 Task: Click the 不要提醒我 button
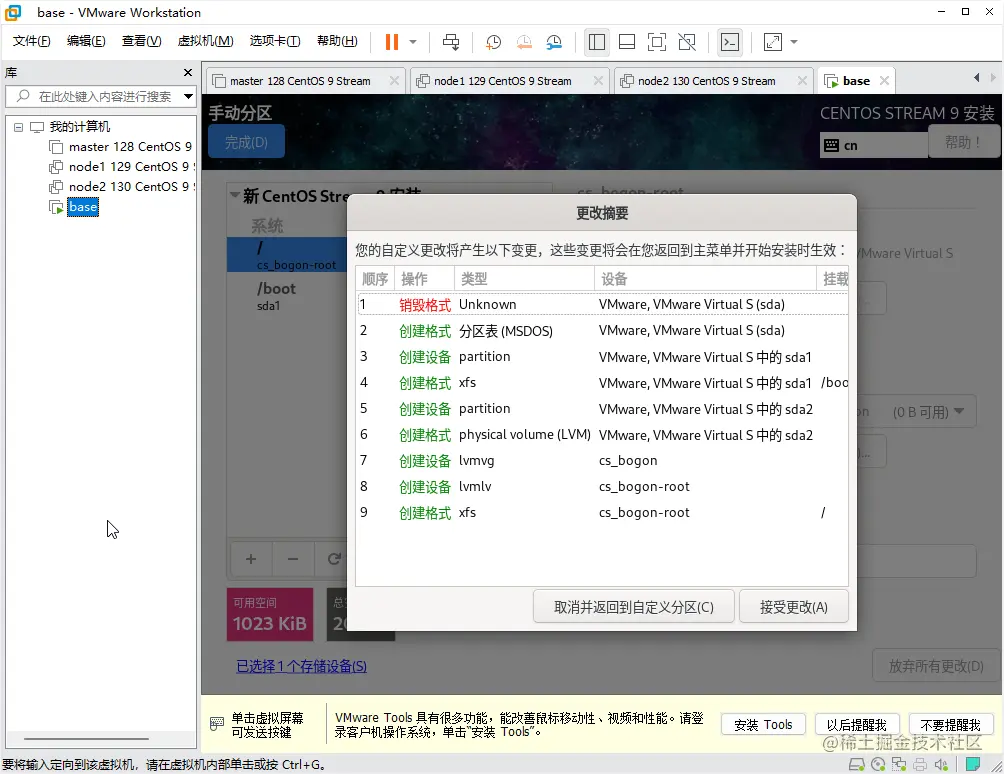950,725
